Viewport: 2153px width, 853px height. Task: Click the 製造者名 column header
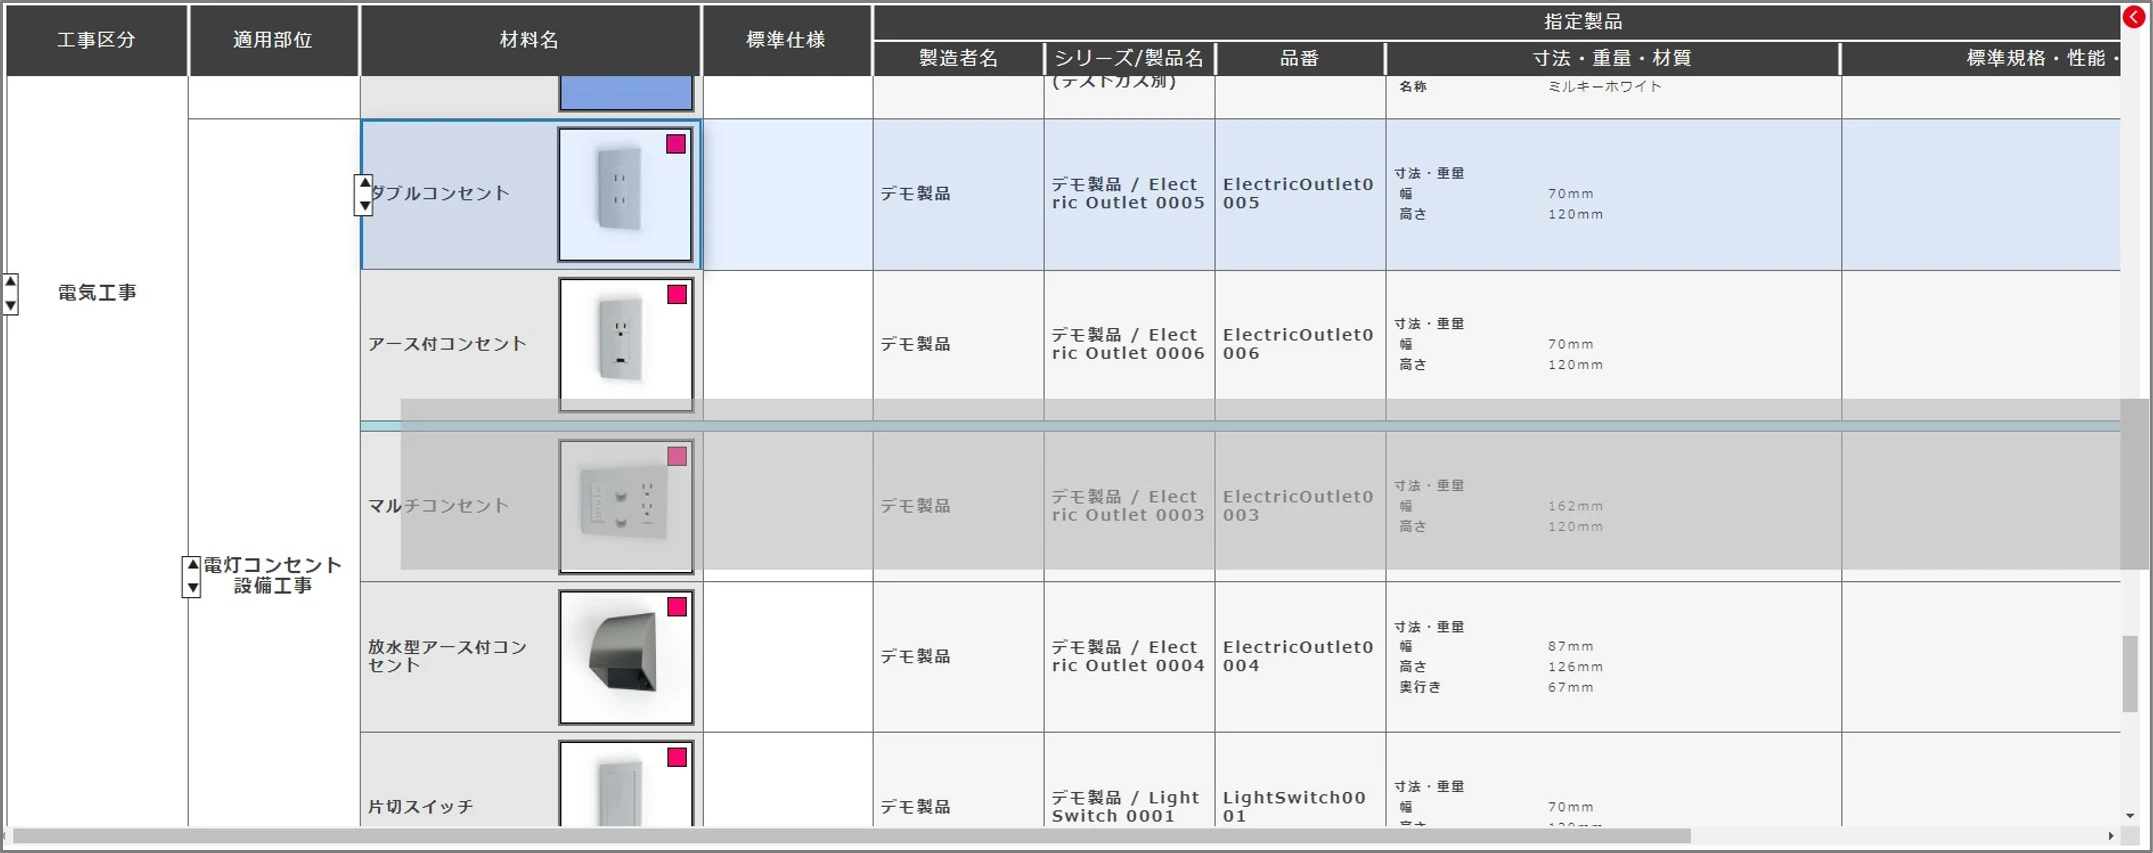(958, 58)
